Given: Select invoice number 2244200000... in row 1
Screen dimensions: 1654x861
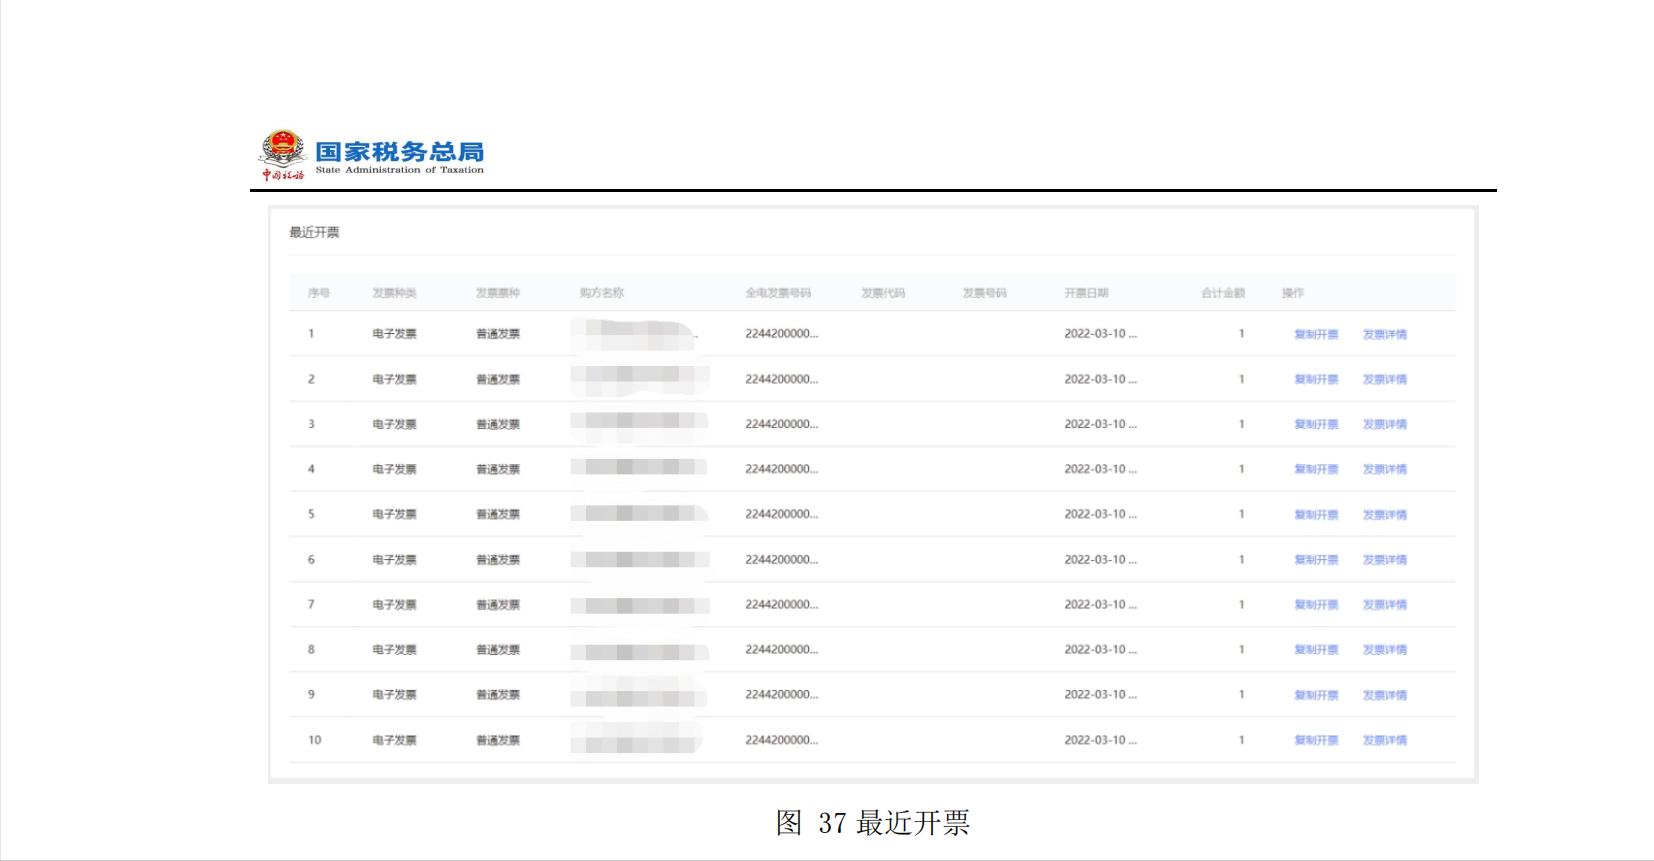Looking at the screenshot, I should tap(781, 334).
